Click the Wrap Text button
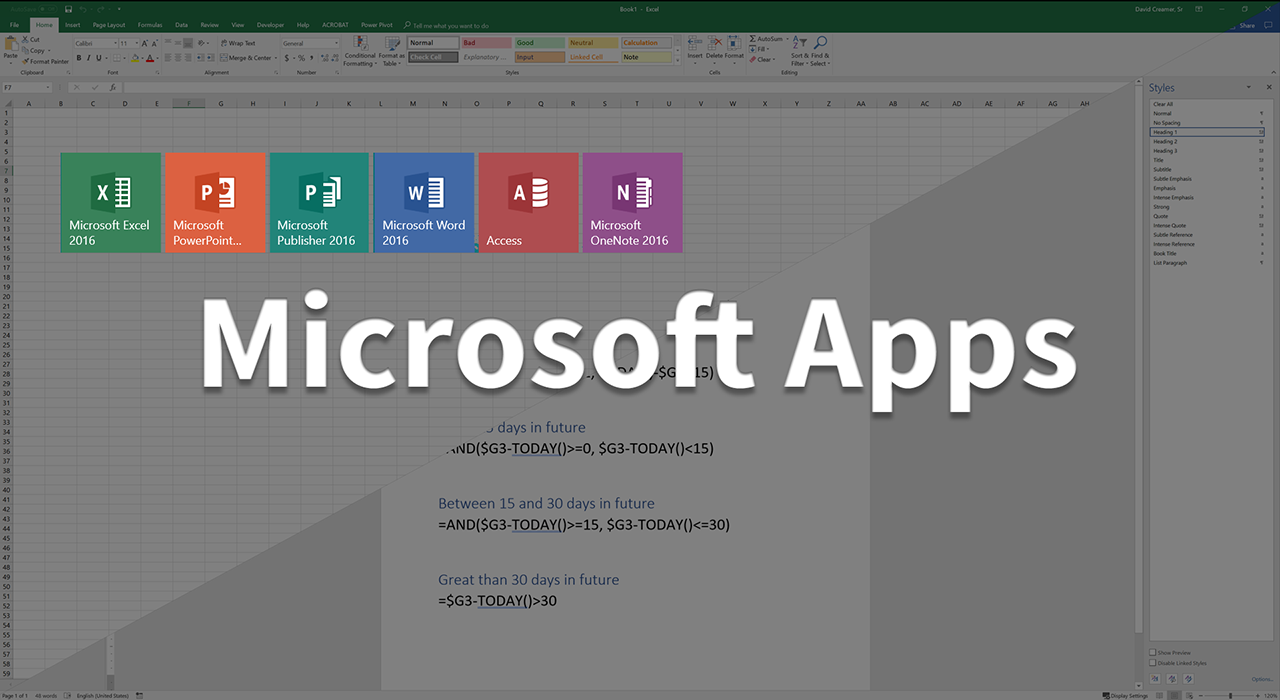The image size is (1280, 700). tap(238, 43)
